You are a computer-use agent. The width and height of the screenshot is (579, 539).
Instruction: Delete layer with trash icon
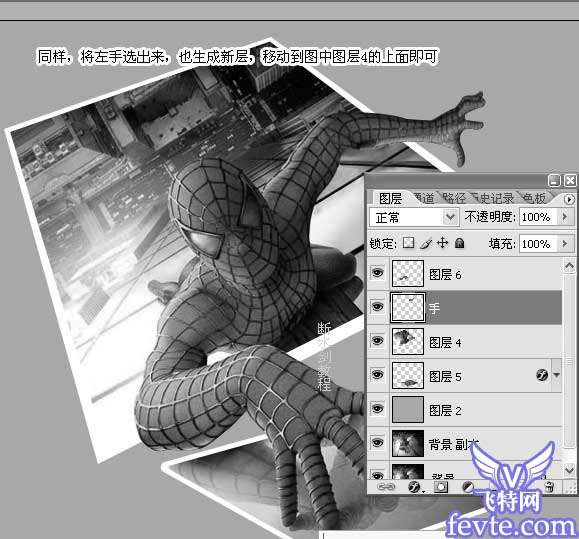click(x=549, y=487)
